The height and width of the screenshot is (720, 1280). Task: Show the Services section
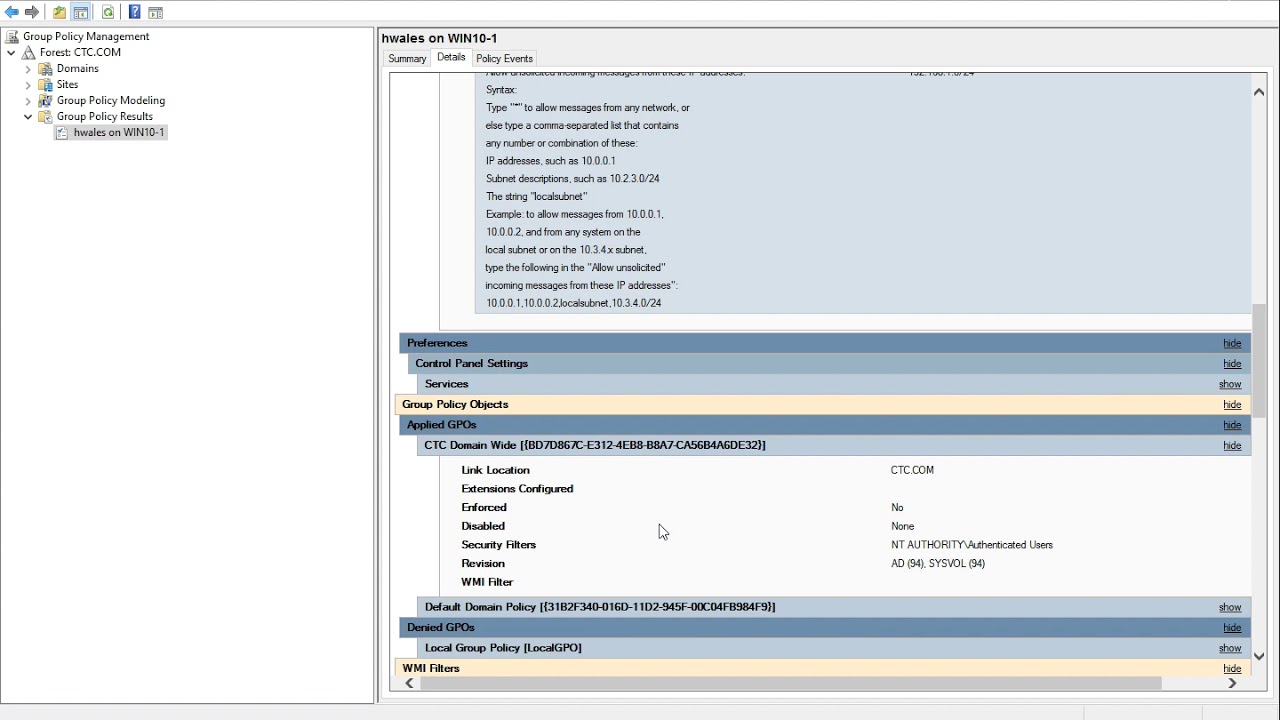(1230, 384)
